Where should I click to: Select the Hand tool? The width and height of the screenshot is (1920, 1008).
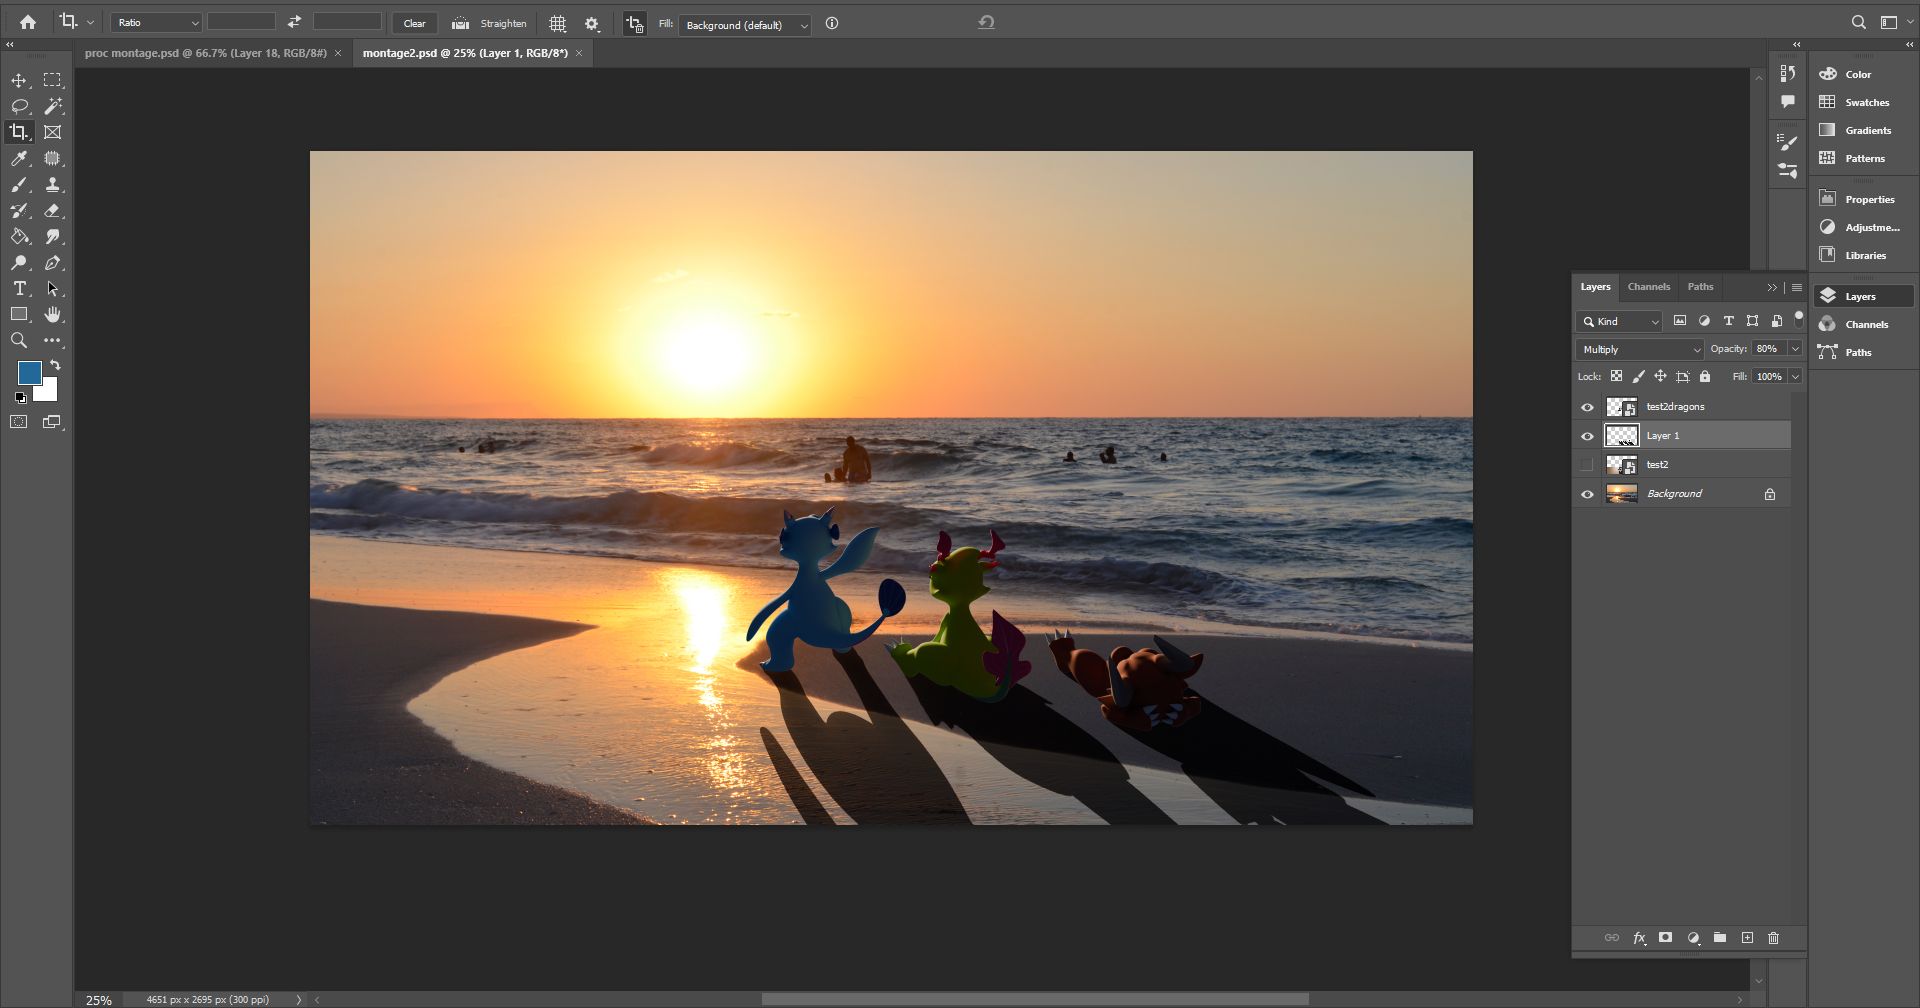point(52,315)
